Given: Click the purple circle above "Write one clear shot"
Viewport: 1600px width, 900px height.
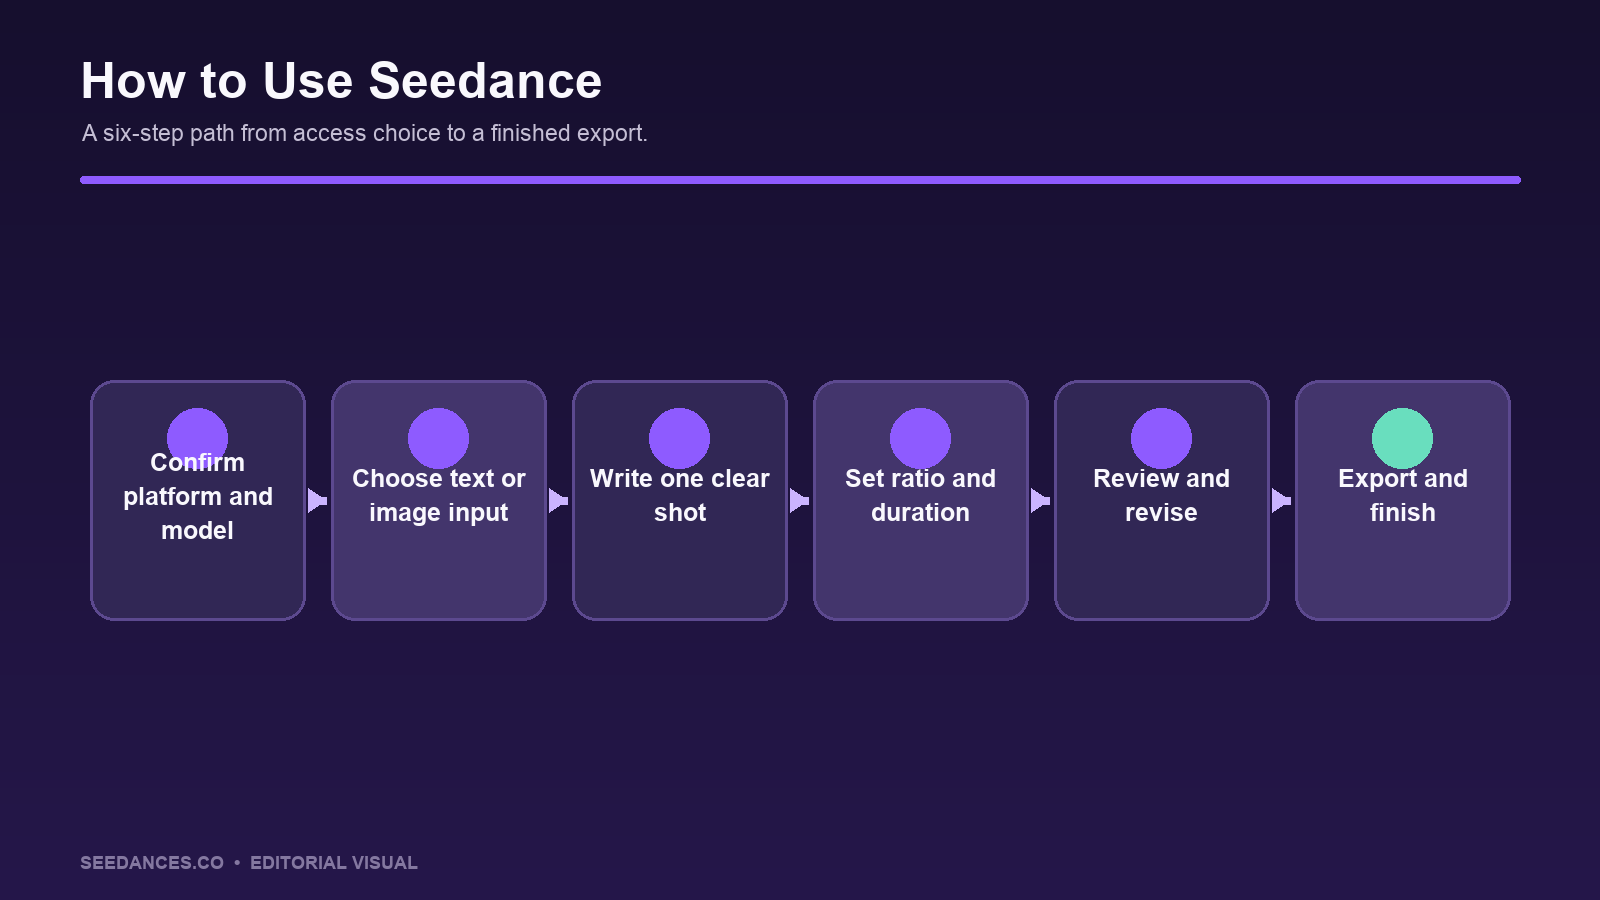Looking at the screenshot, I should coord(680,438).
